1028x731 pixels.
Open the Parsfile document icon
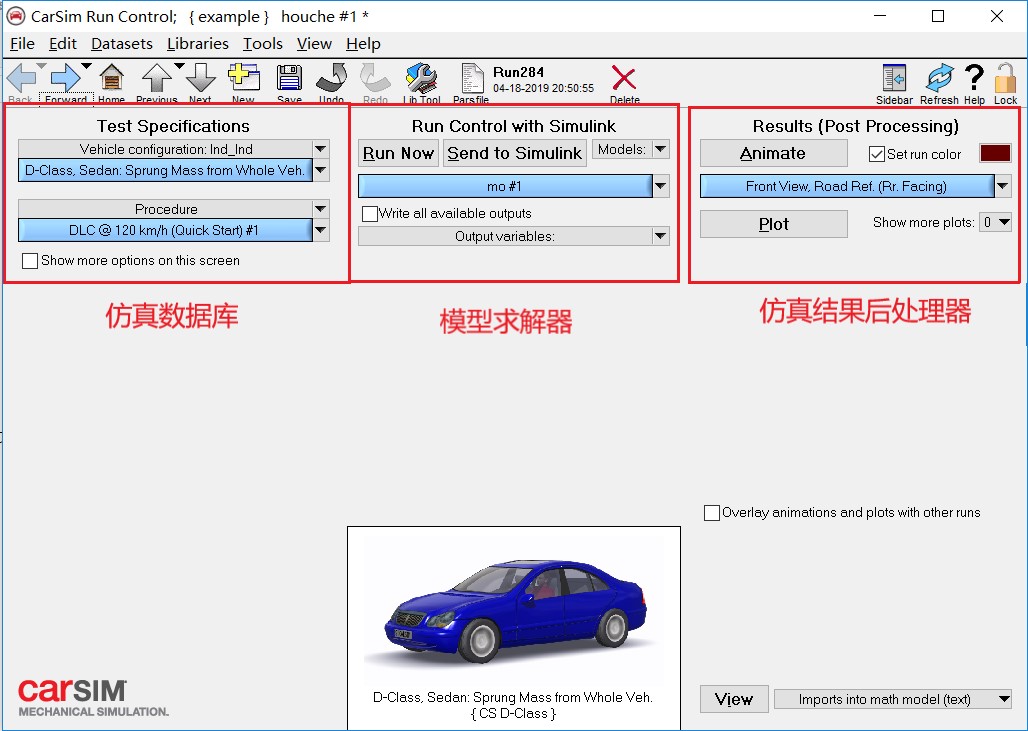pyautogui.click(x=471, y=80)
